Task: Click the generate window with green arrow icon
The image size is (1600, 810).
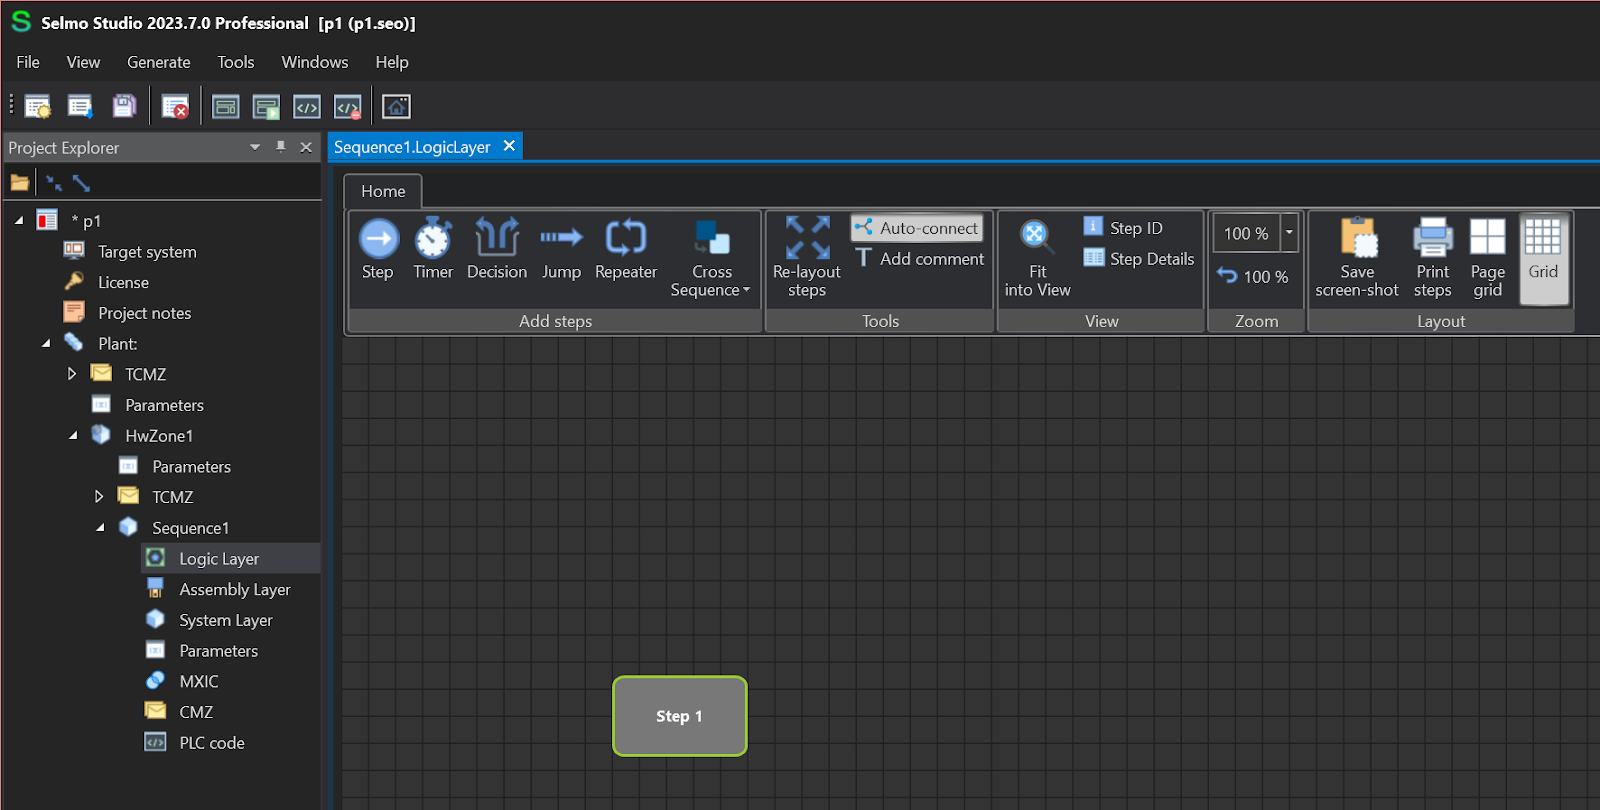Action: coord(266,106)
